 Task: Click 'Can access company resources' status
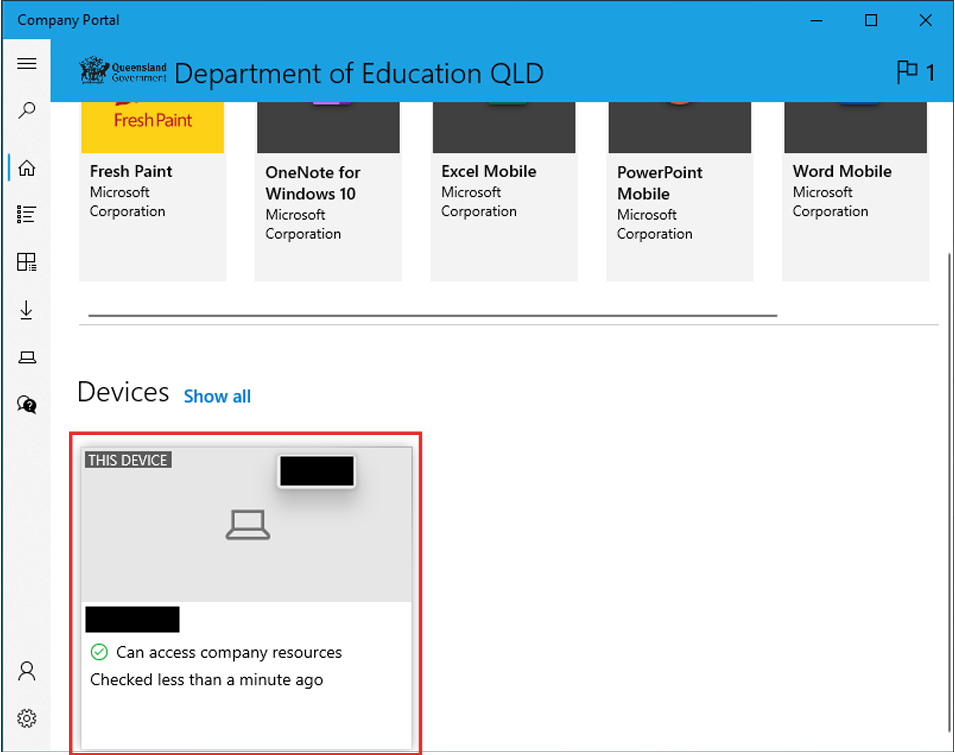click(229, 652)
